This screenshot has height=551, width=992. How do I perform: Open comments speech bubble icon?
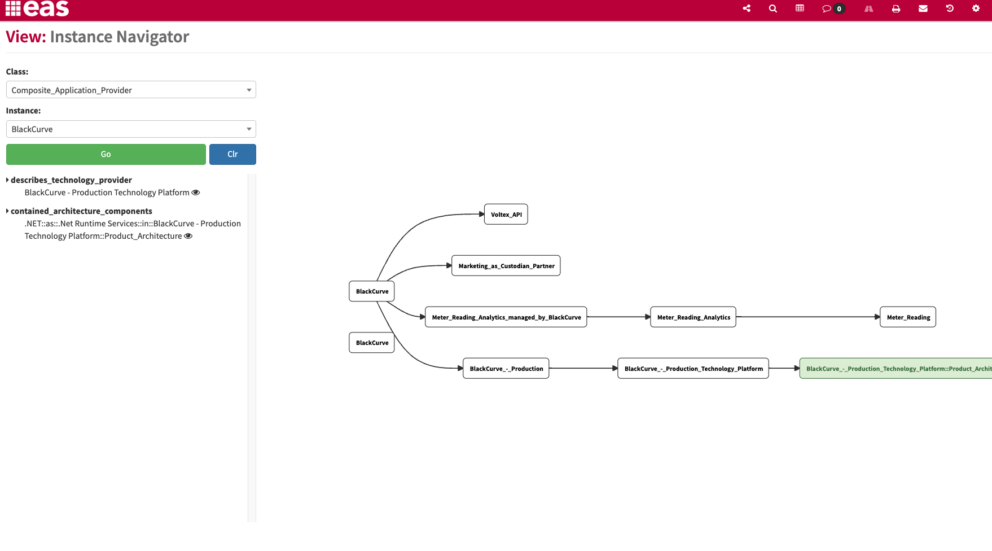point(826,9)
